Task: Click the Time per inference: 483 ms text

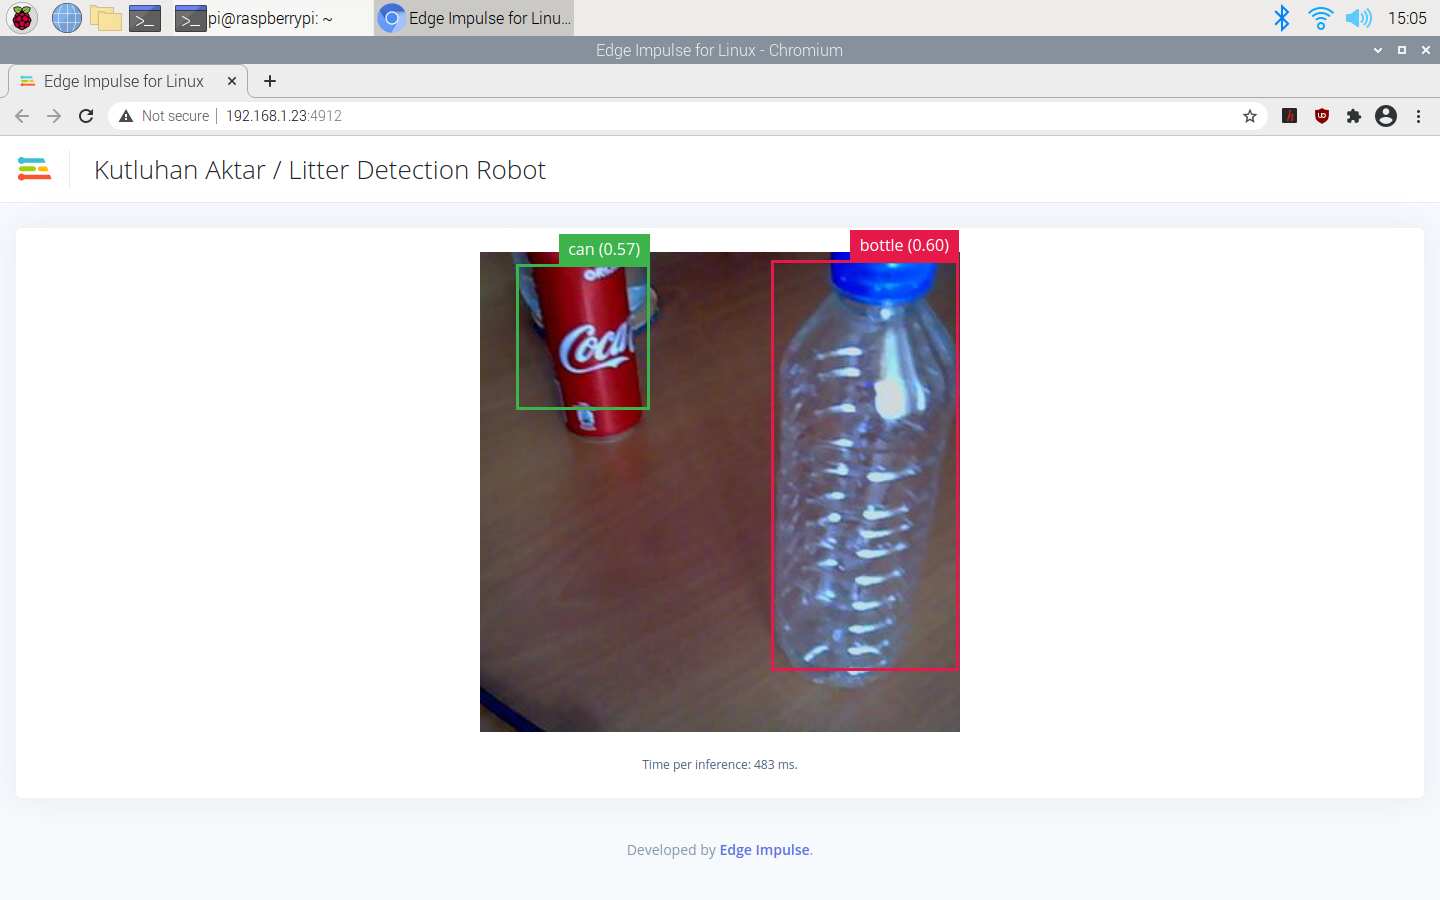Action: (720, 765)
